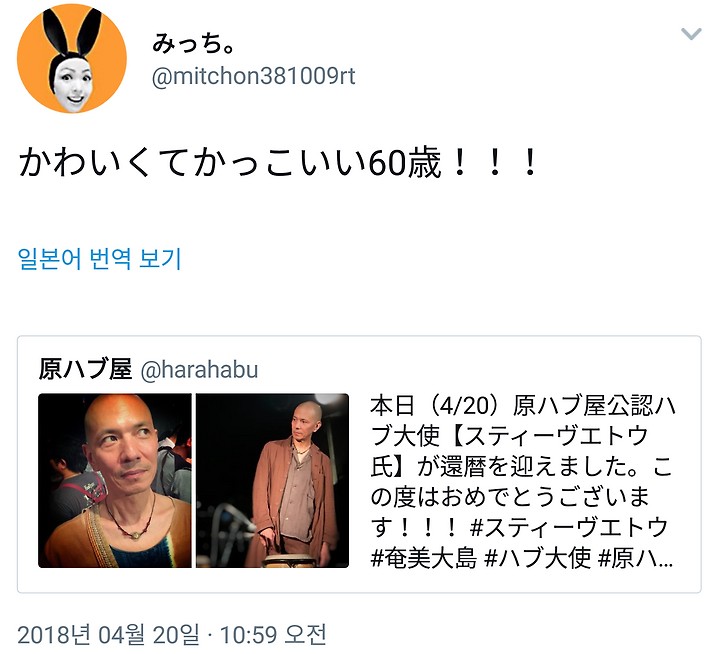The image size is (720, 654).
Task: Open the みっち。 display name profile
Action: [193, 44]
